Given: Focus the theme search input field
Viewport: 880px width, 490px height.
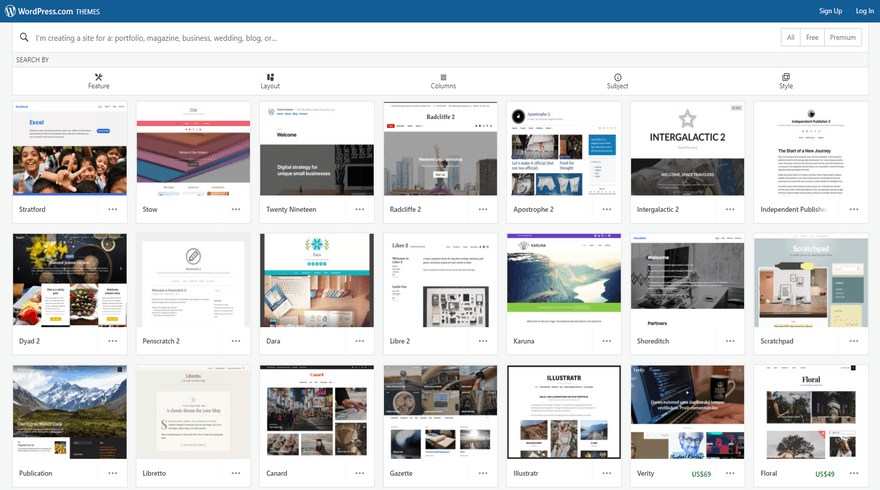Looking at the screenshot, I should pos(404,38).
